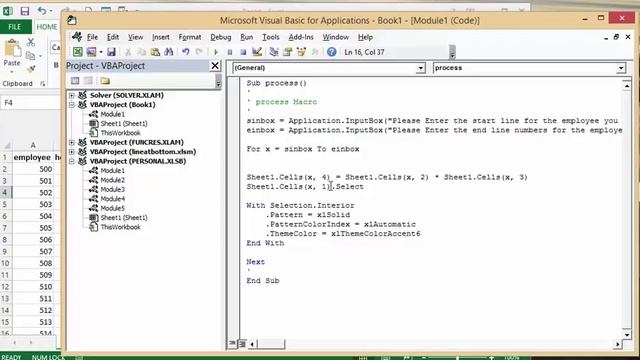640x360 pixels.
Task: Click the Redo toolbar icon
Action: pos(199,52)
